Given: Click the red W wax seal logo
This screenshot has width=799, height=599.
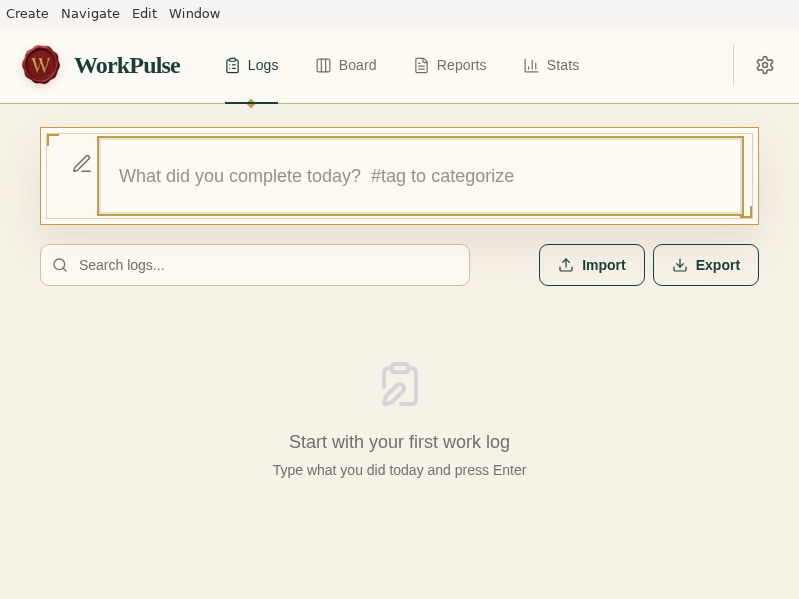Looking at the screenshot, I should coord(41,65).
